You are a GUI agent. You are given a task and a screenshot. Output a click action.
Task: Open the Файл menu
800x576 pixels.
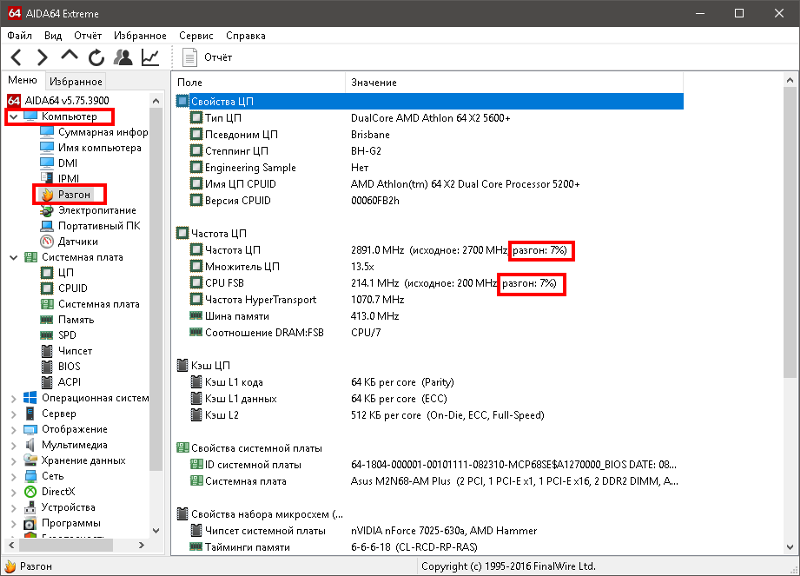[20, 36]
